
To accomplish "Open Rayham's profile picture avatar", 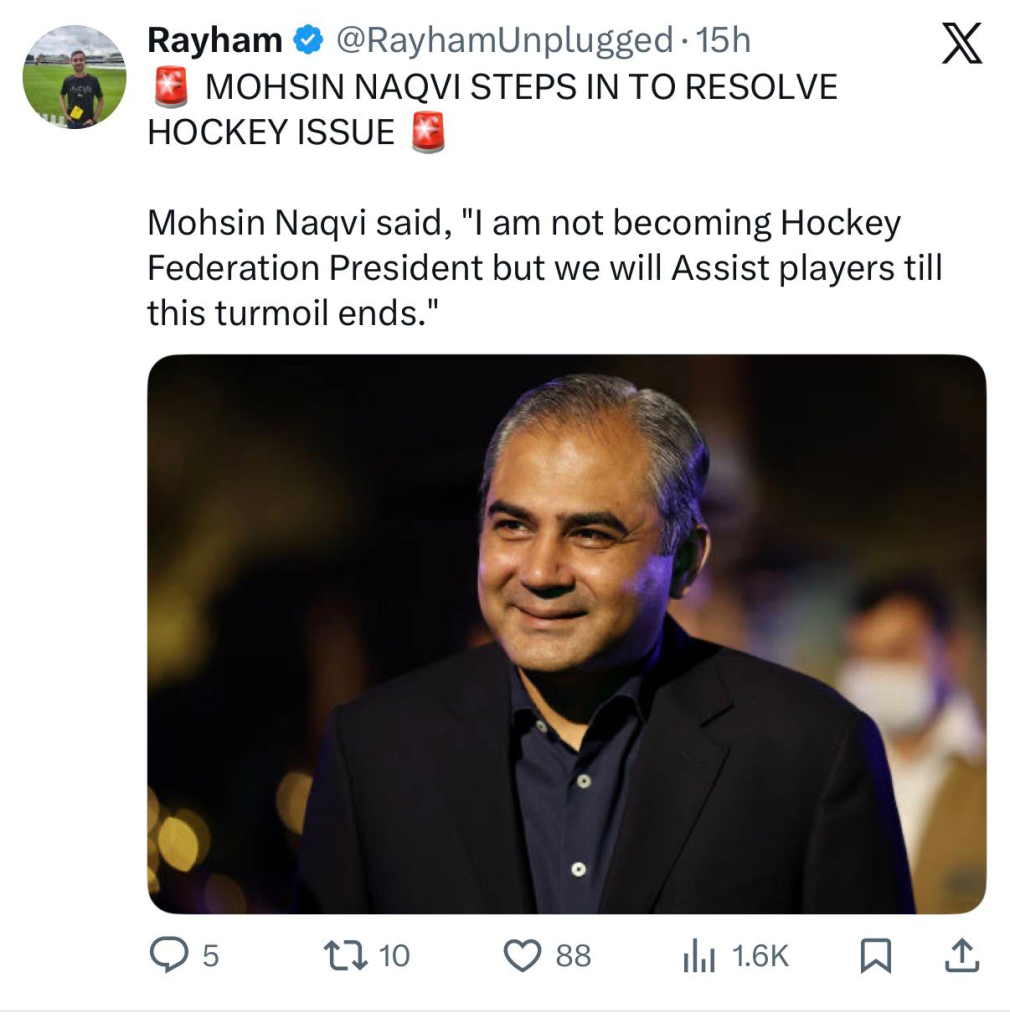I will tap(75, 76).
